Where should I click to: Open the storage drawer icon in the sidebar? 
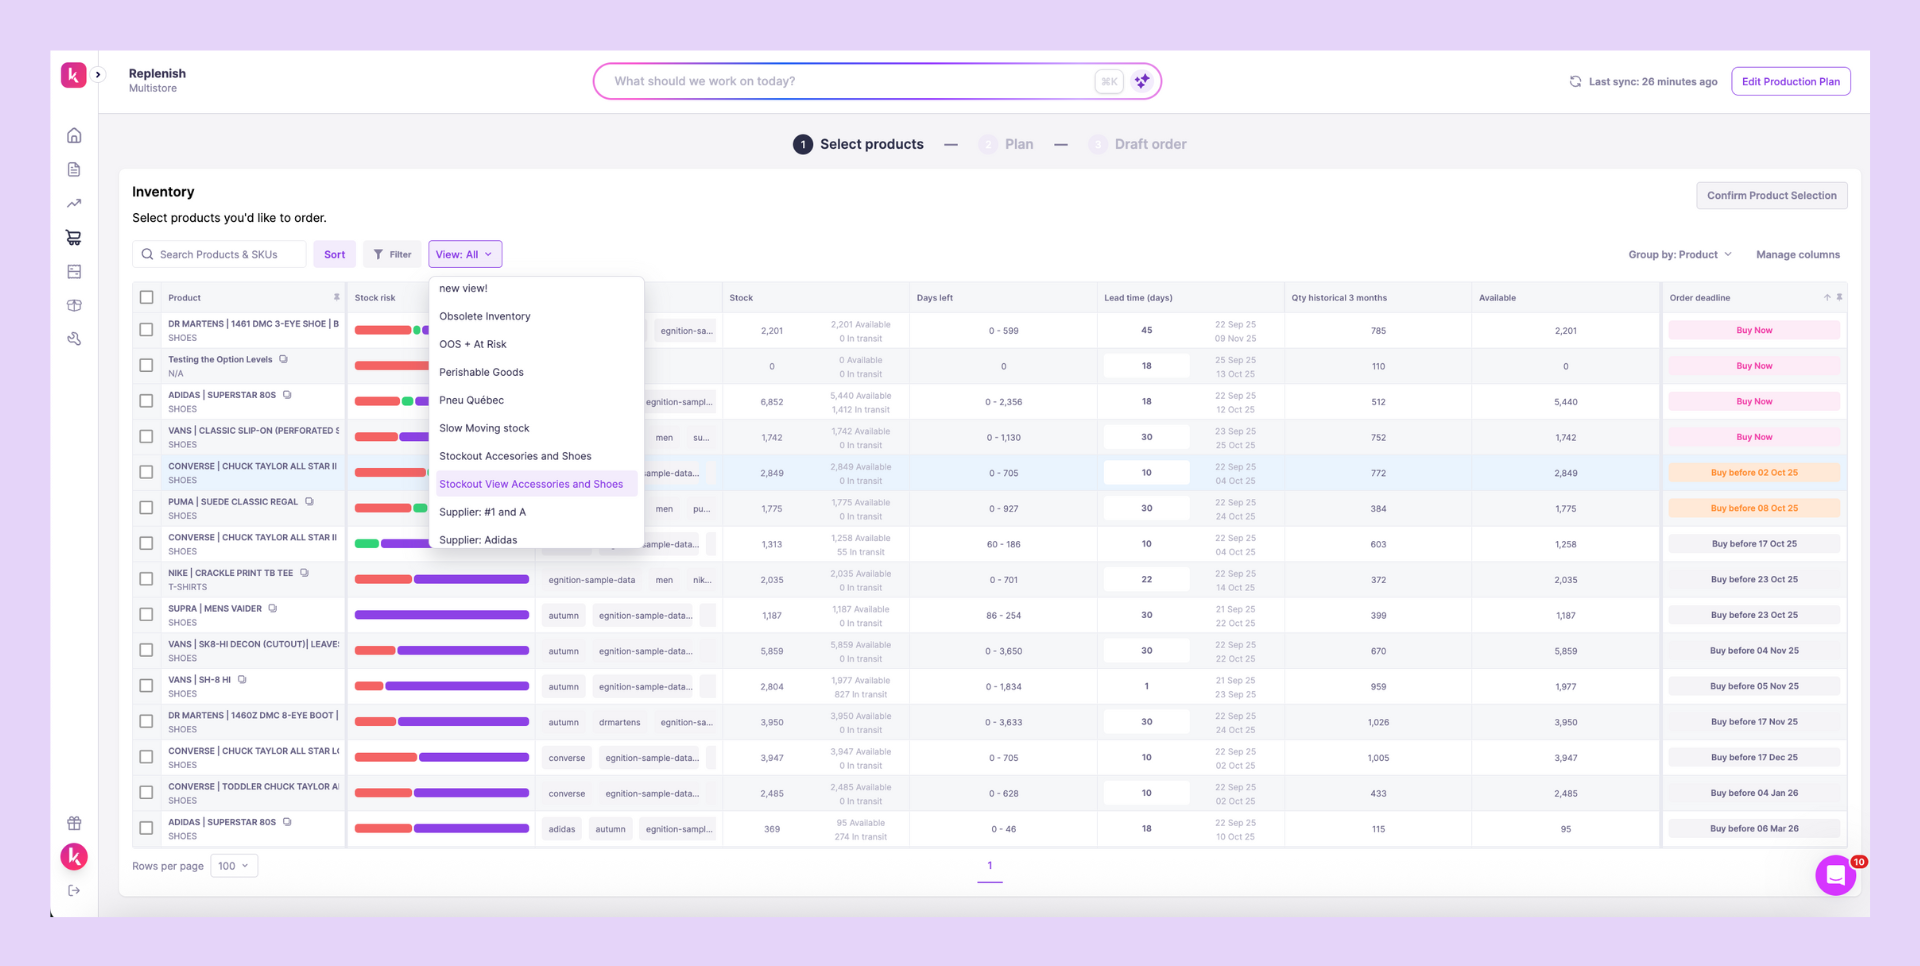[74, 271]
